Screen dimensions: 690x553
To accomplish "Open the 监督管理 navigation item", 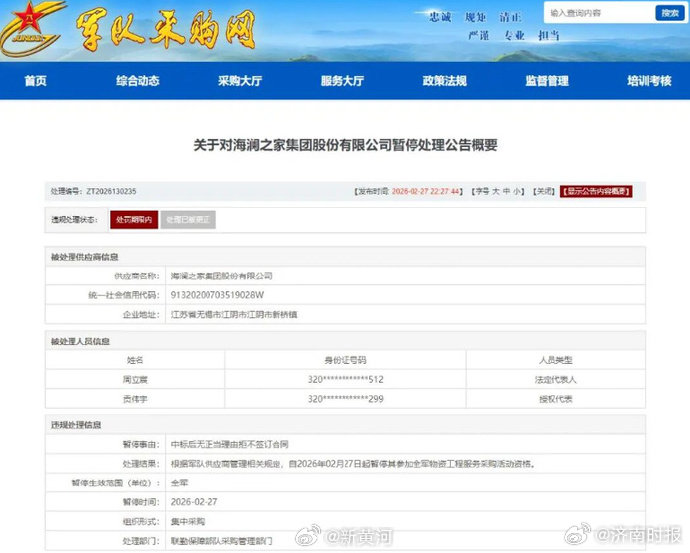I will 547,81.
